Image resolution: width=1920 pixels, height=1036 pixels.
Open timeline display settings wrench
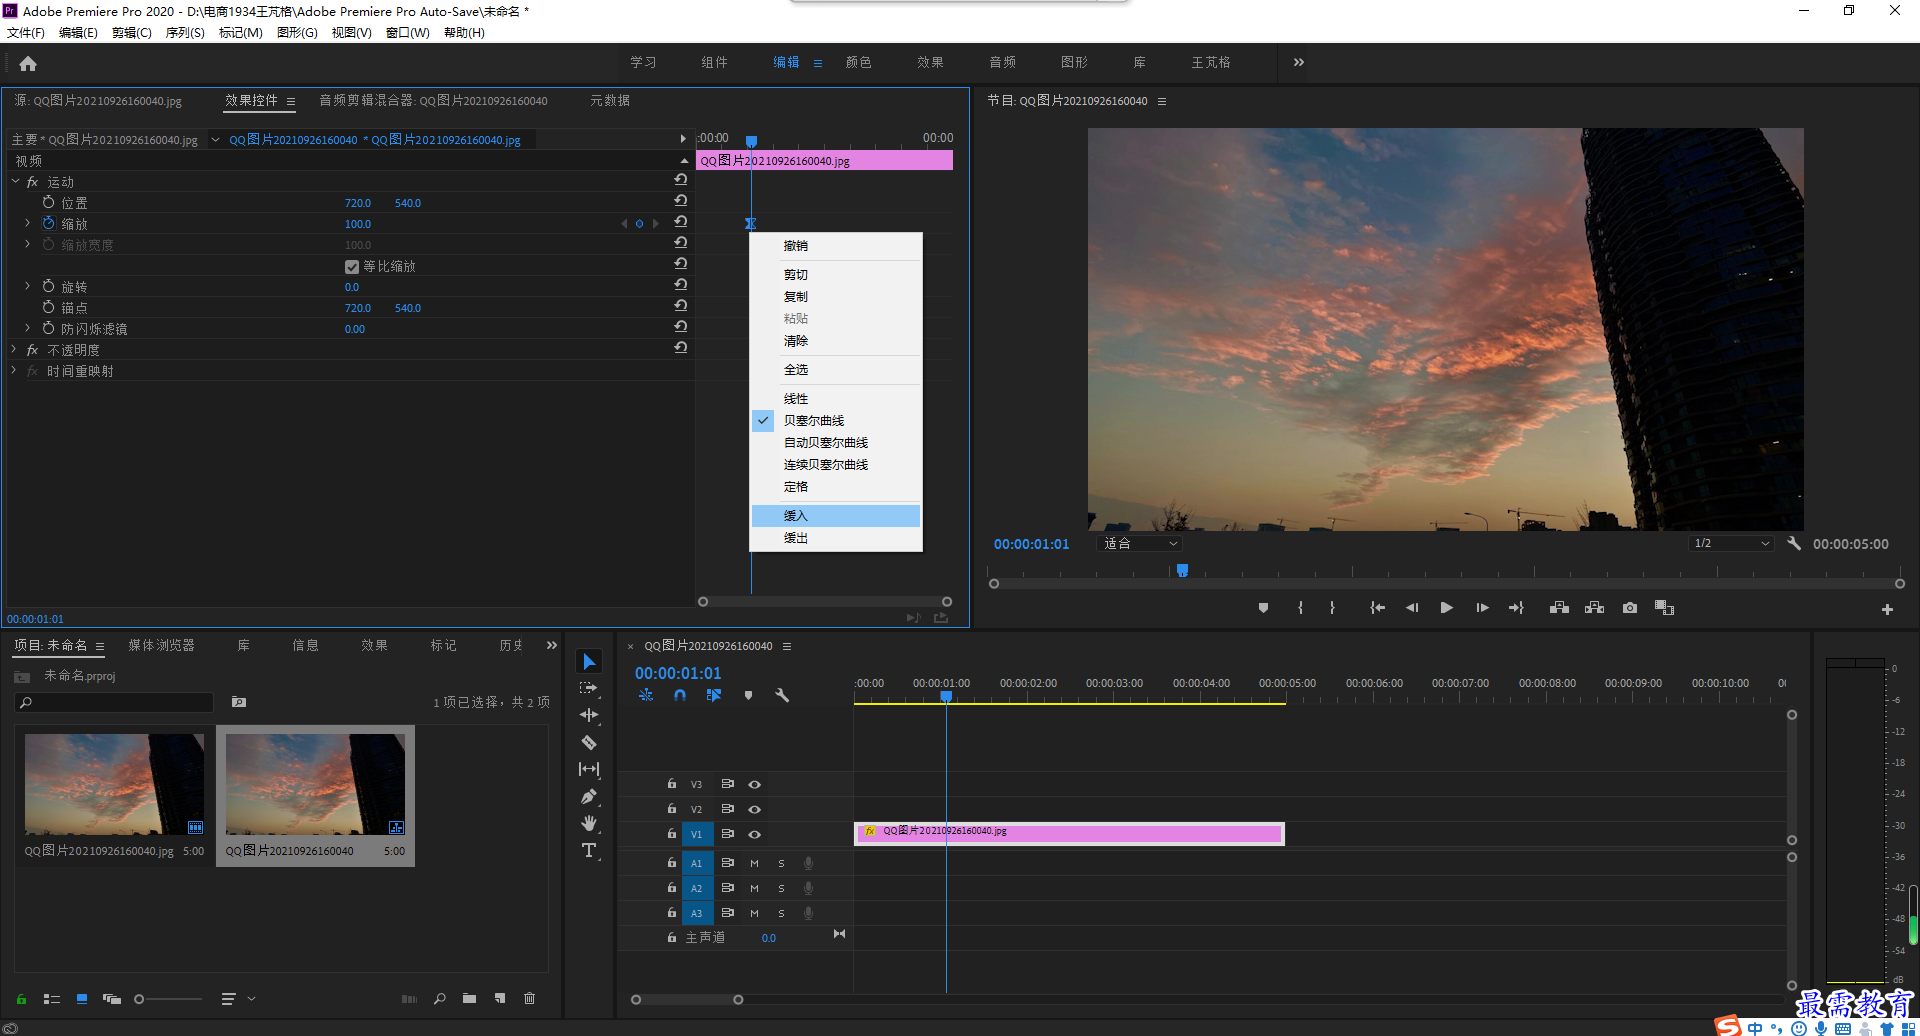tap(782, 695)
